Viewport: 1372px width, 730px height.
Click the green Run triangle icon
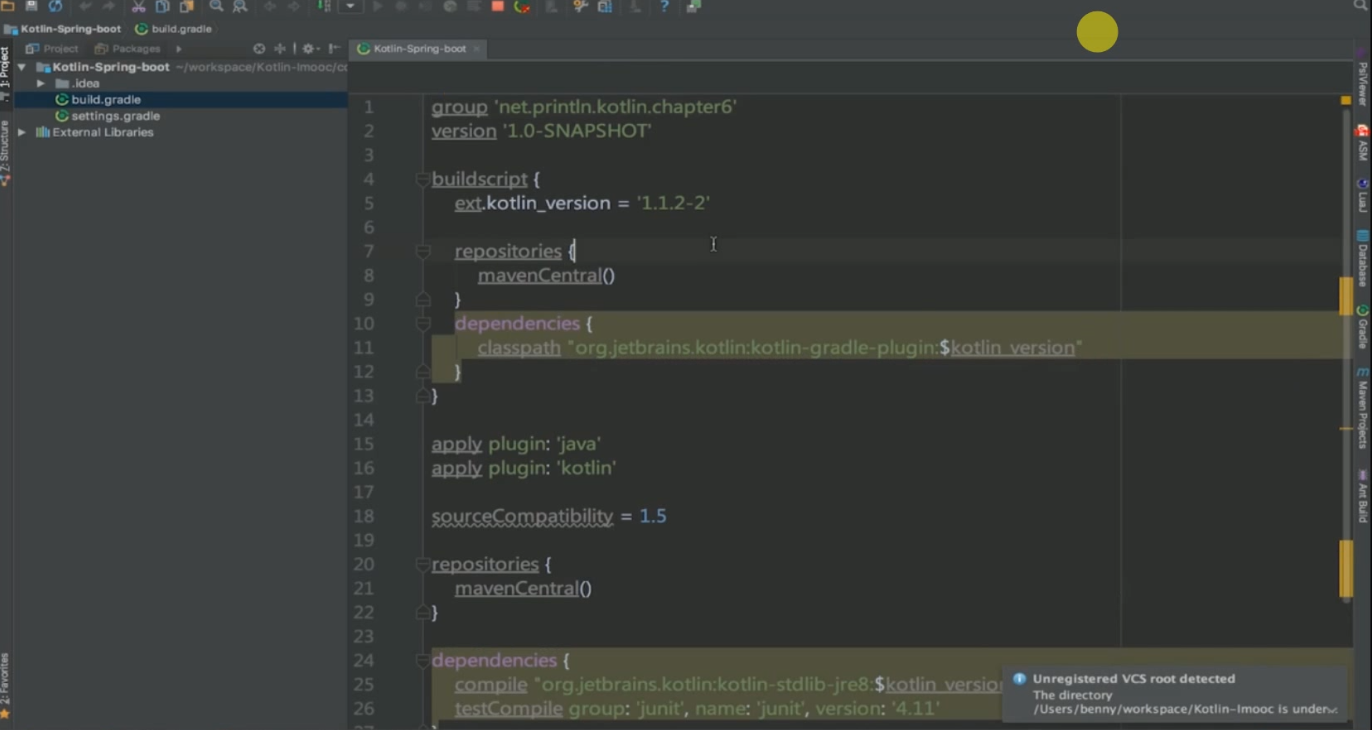tap(377, 6)
